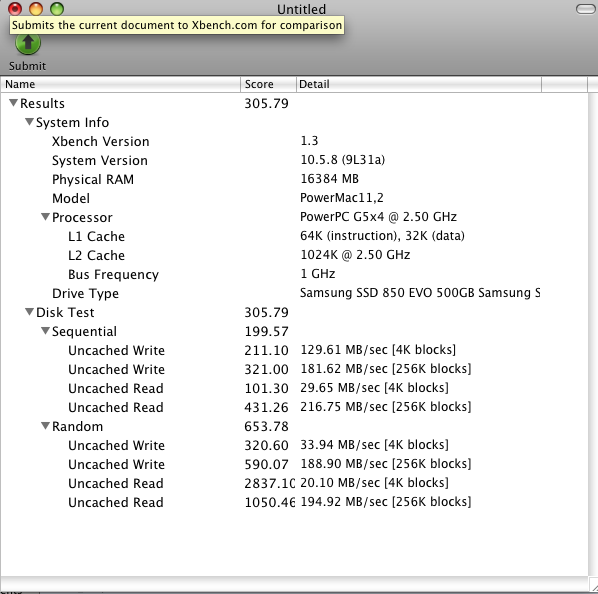Collapse the Processor disclosure triangle
598x594 pixels.
pos(45,217)
